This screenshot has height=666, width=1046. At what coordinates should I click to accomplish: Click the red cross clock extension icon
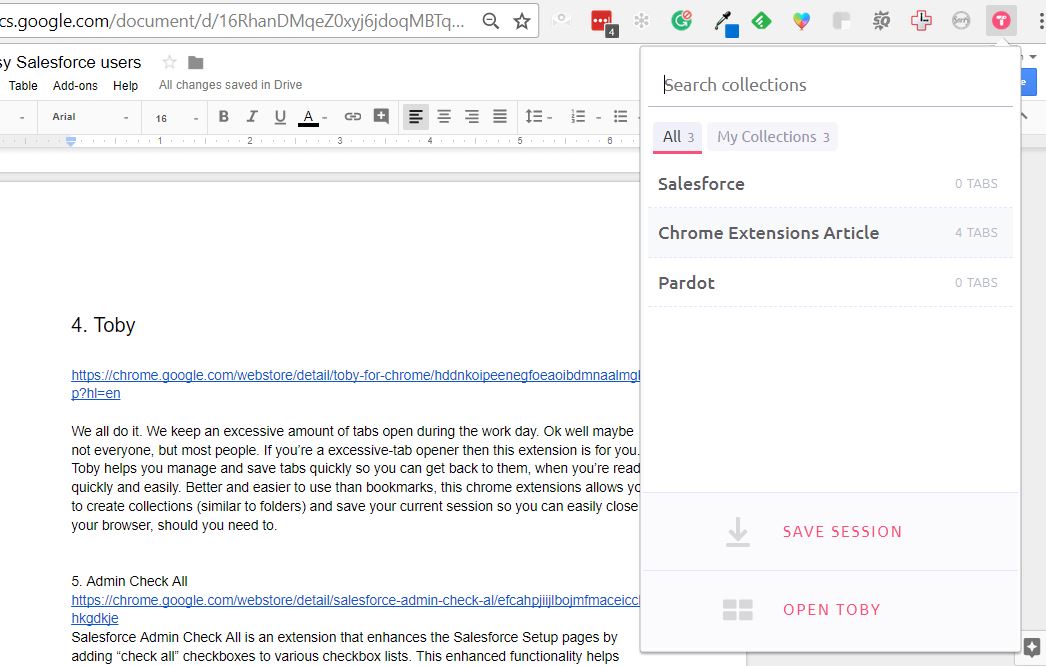click(x=921, y=21)
